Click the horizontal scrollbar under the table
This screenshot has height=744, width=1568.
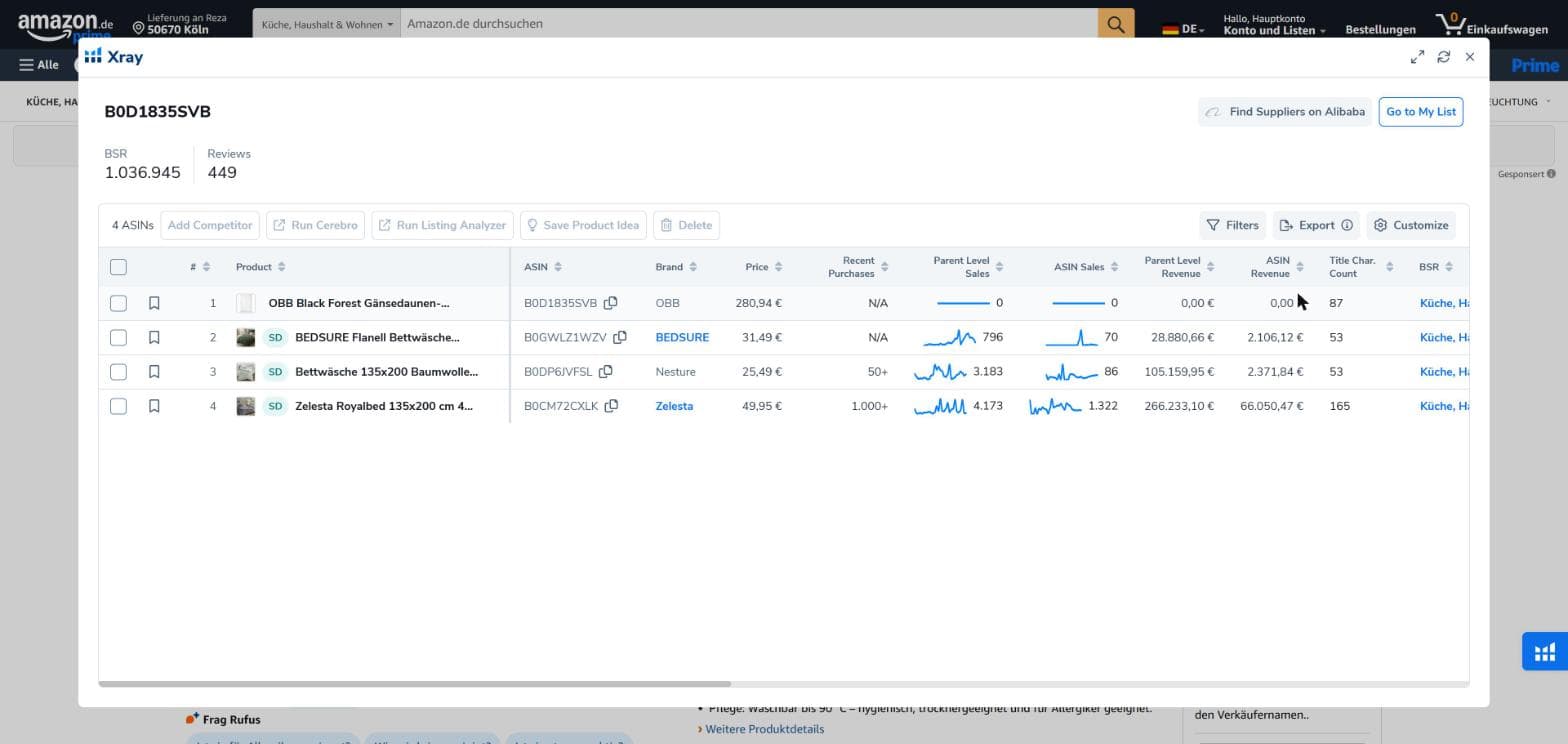(415, 684)
